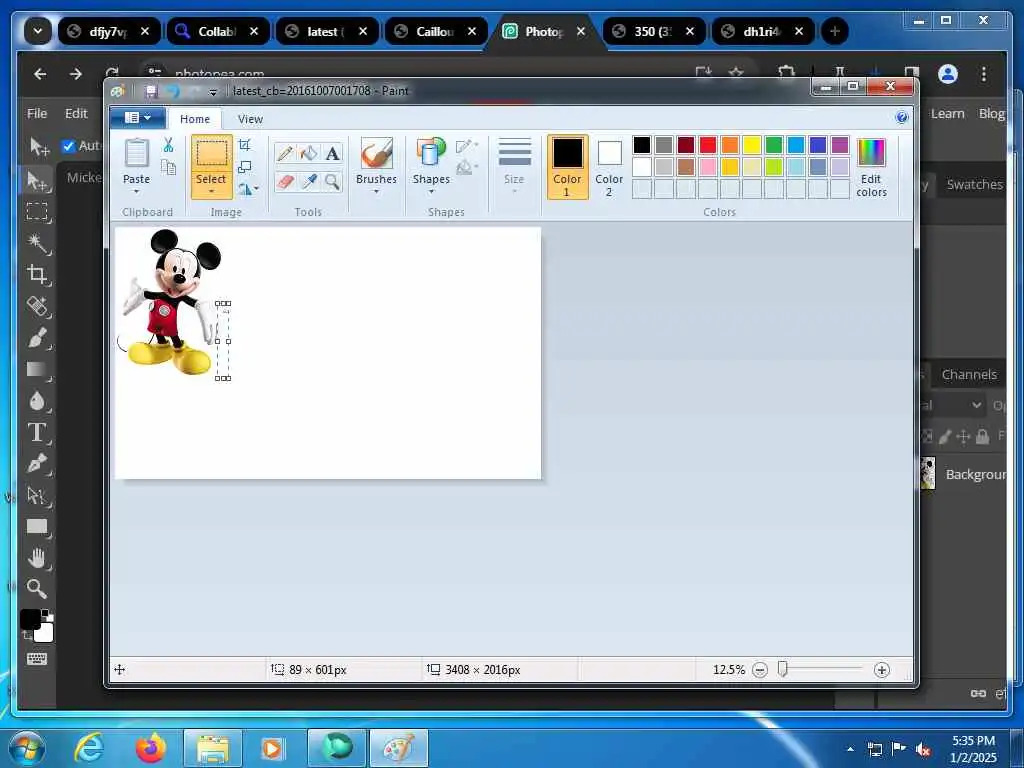The image size is (1024, 768).
Task: Select the Pen tool in Photopea's toolbar
Action: 37,464
